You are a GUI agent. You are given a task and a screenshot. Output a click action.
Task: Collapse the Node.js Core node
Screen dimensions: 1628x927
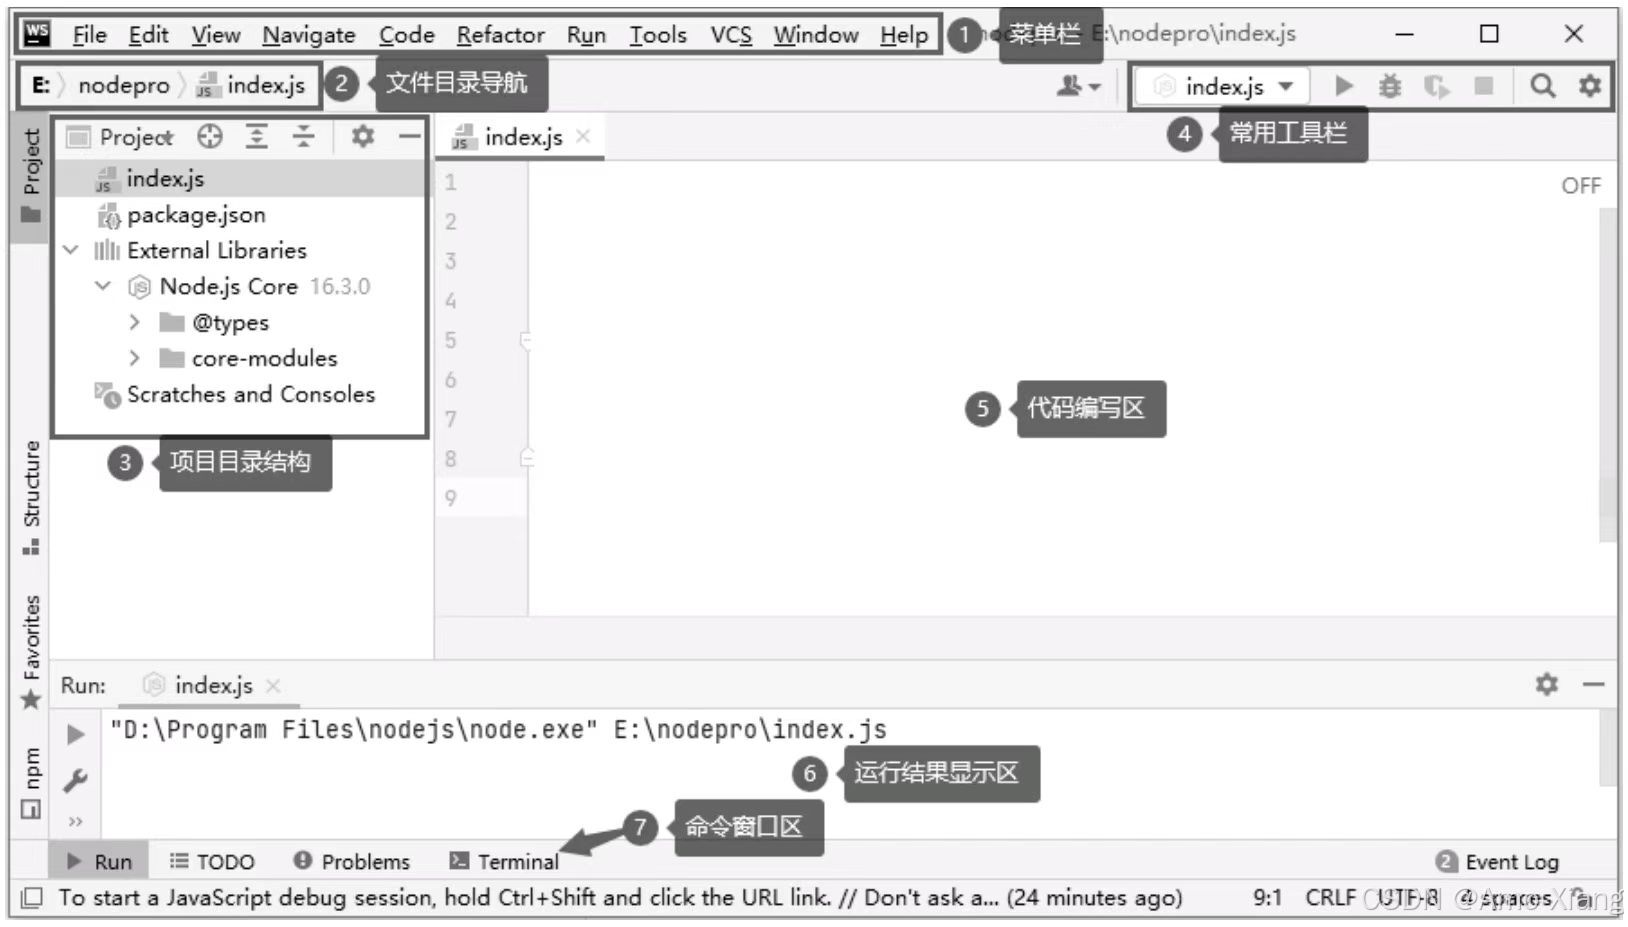[102, 286]
